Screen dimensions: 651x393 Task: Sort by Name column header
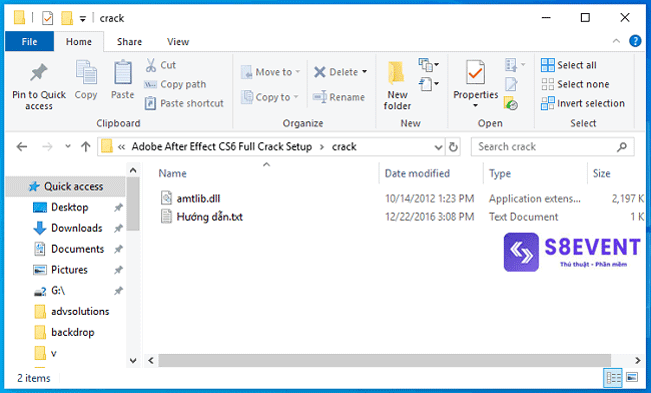pyautogui.click(x=172, y=173)
